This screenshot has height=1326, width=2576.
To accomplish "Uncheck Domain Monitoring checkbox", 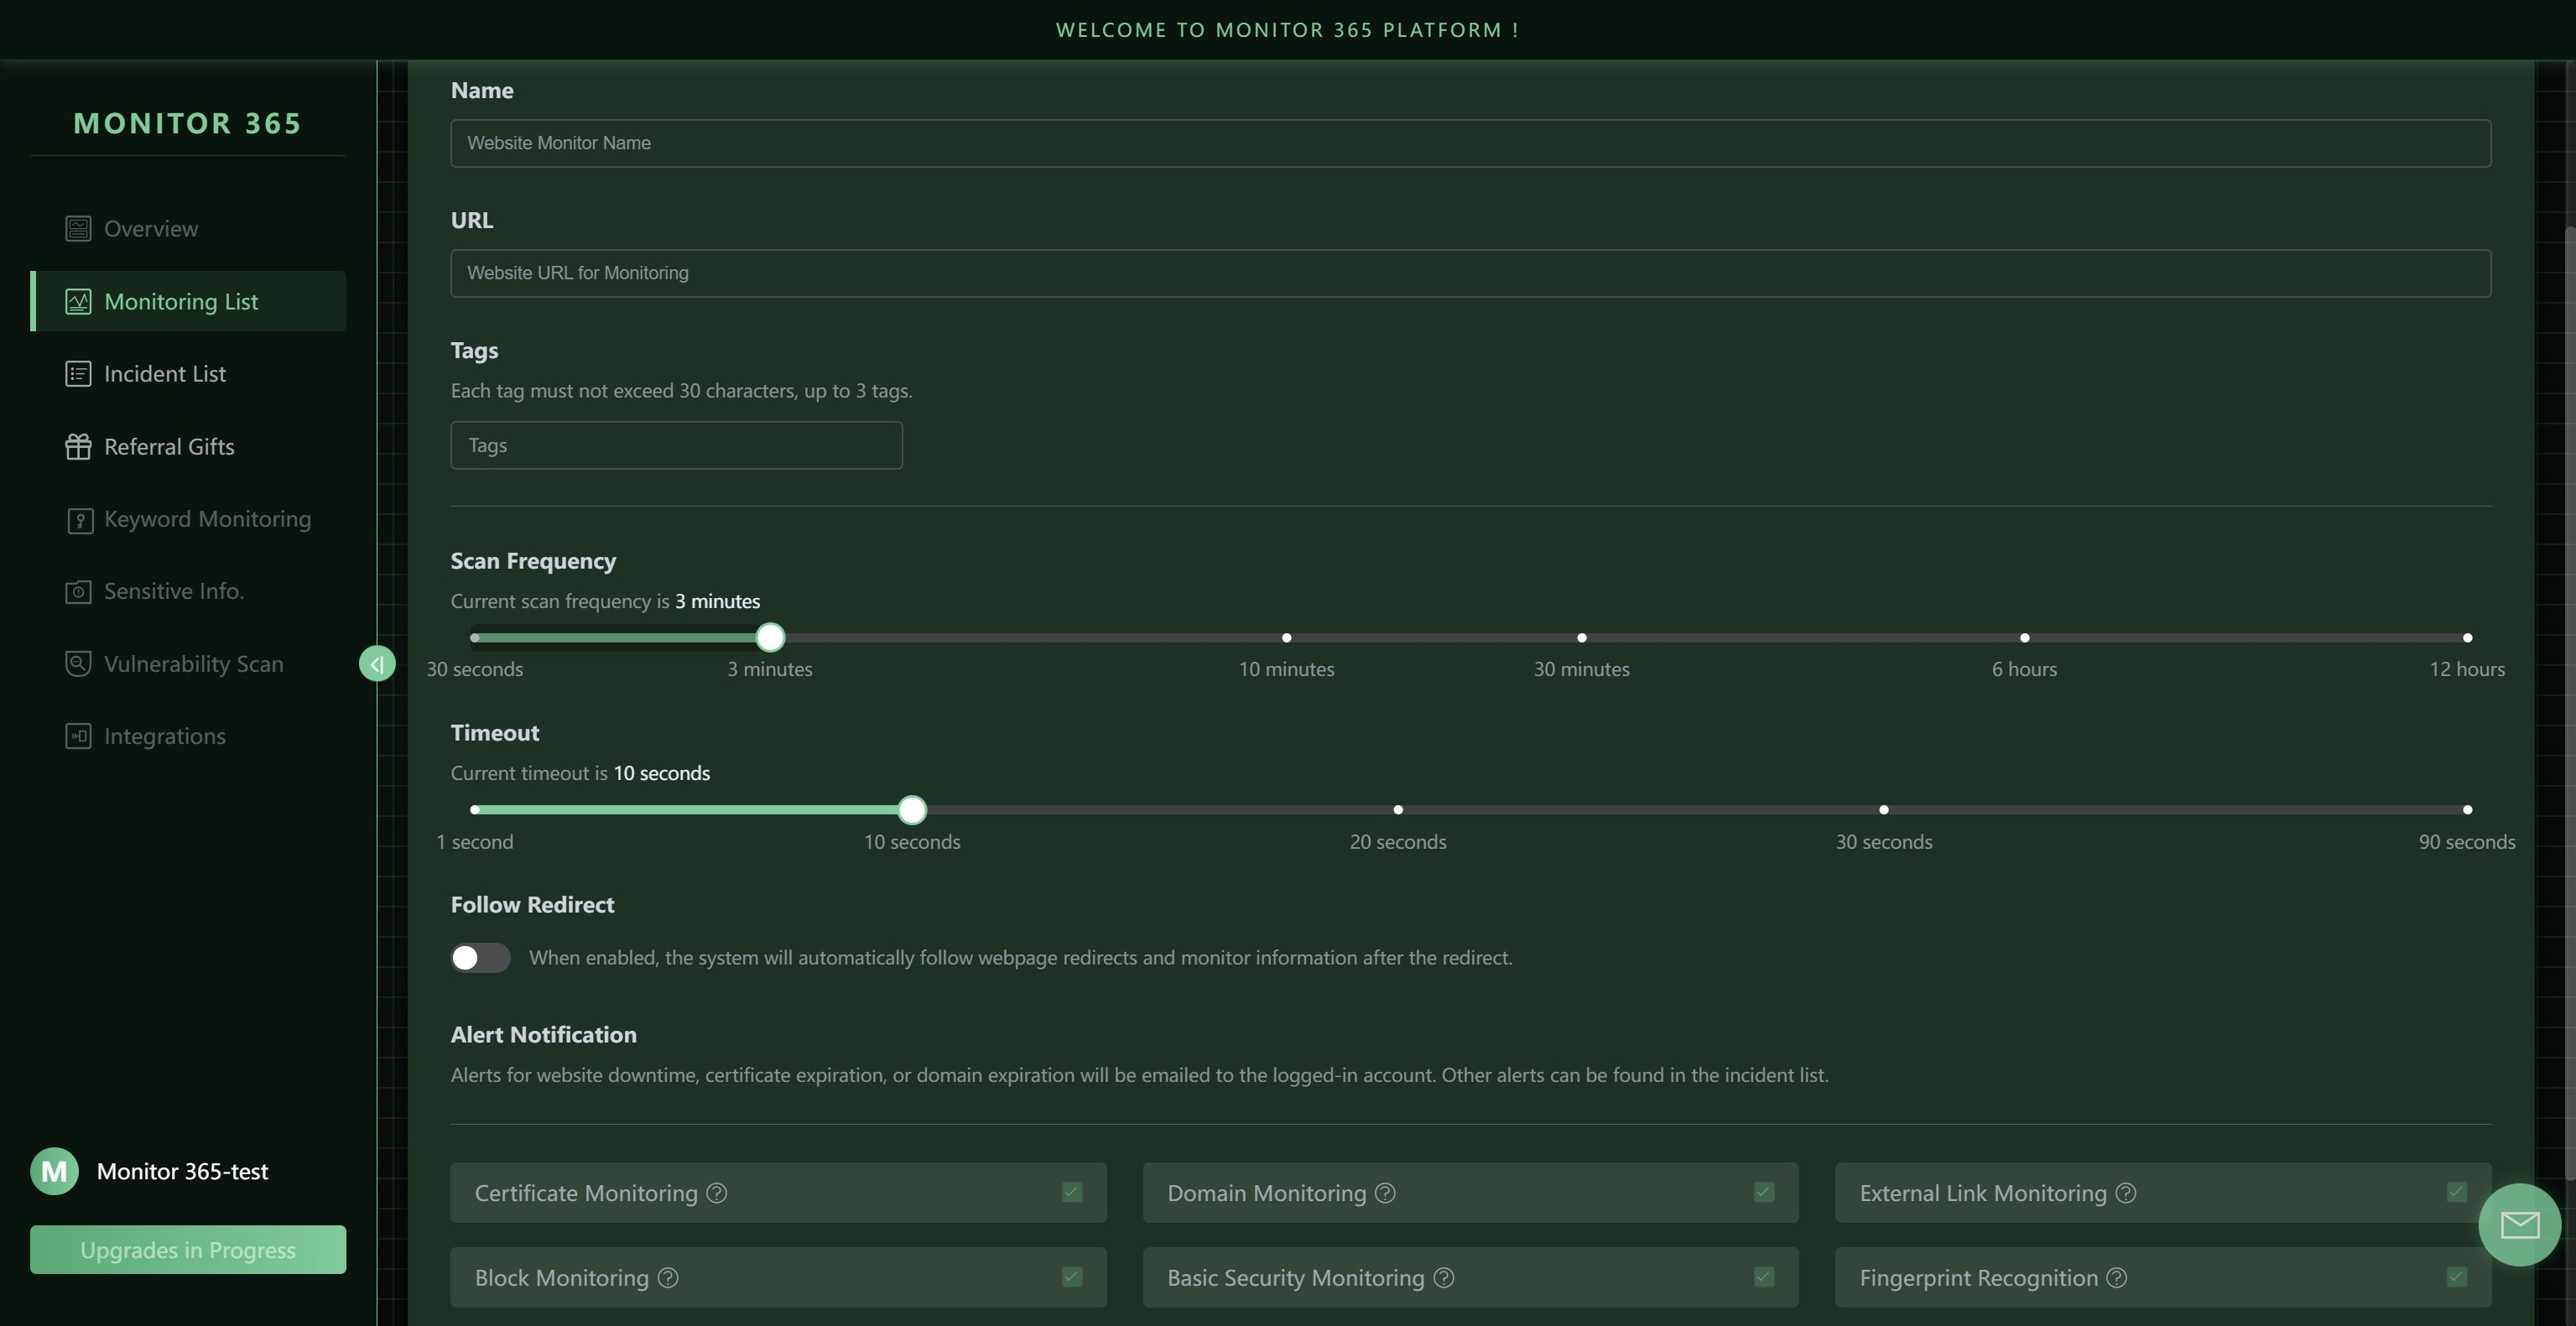I will 1764,1192.
